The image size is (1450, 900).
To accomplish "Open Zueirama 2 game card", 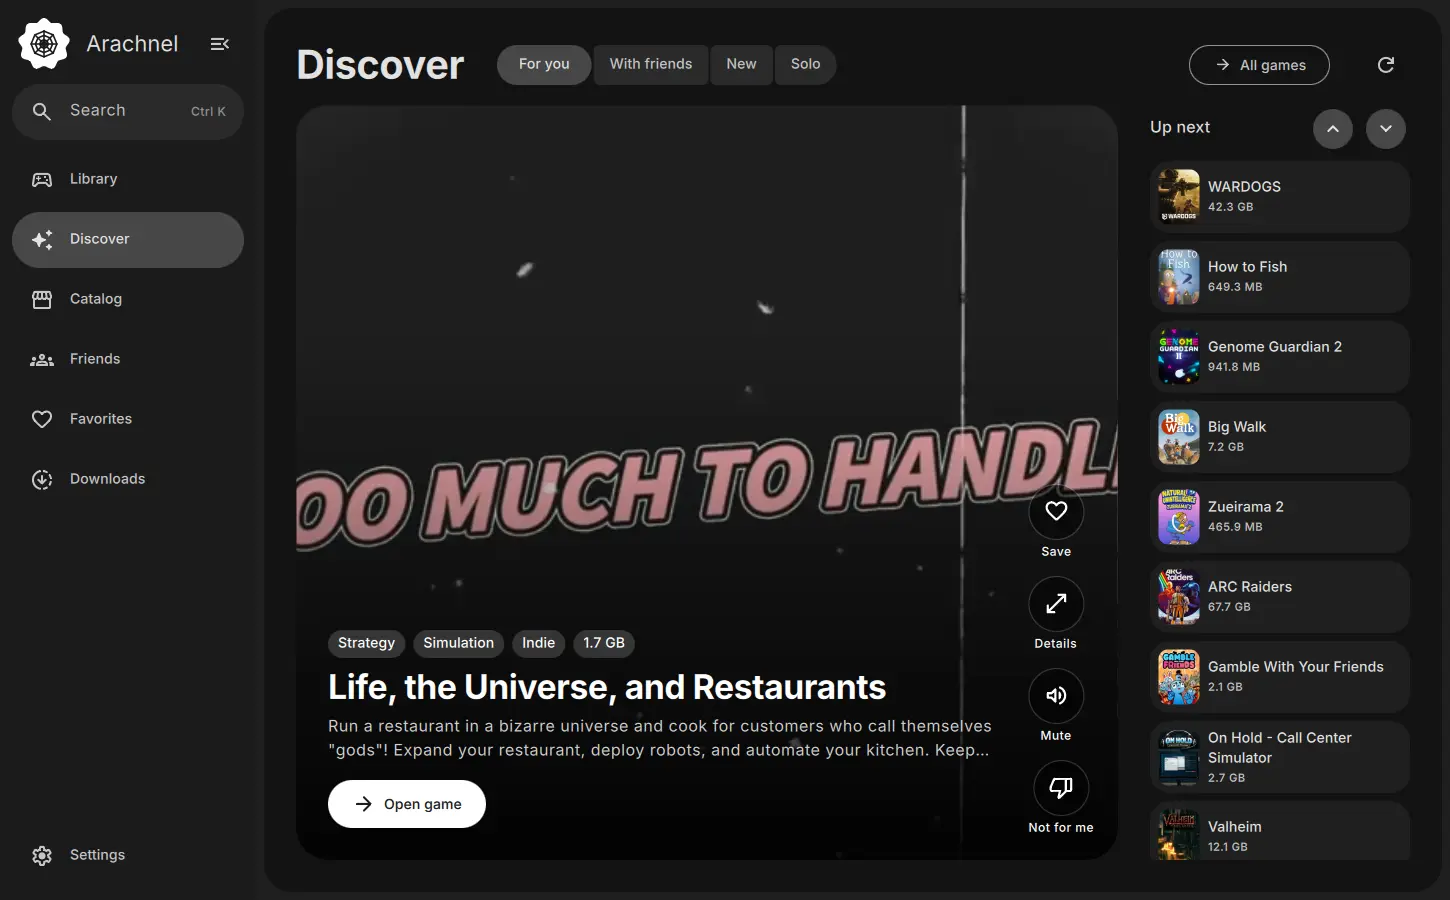I will point(1280,517).
